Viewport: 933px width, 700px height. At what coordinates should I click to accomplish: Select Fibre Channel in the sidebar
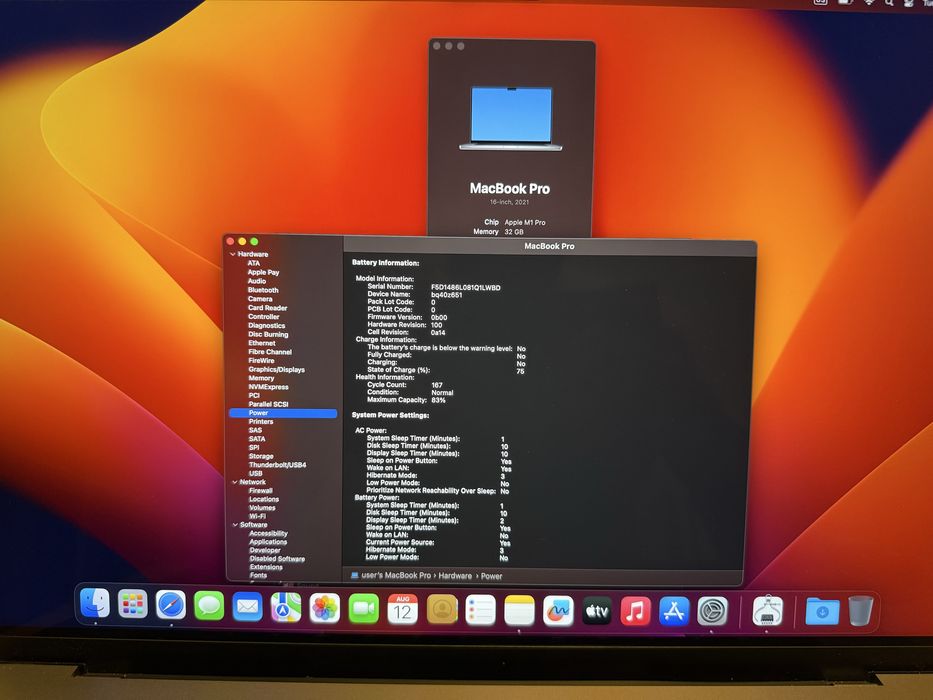tap(270, 352)
